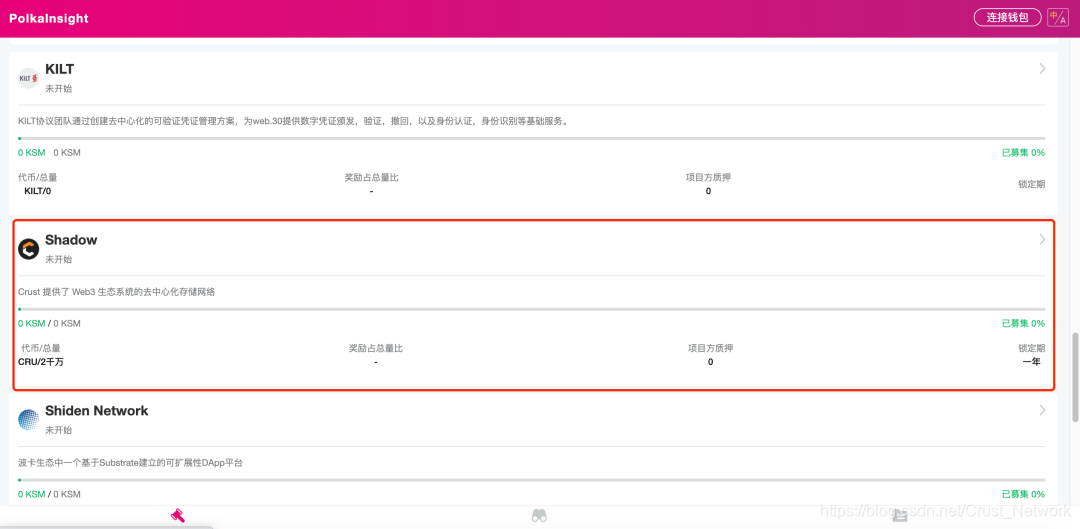Click 已募集 0% in Shiden Network card

click(x=1023, y=494)
